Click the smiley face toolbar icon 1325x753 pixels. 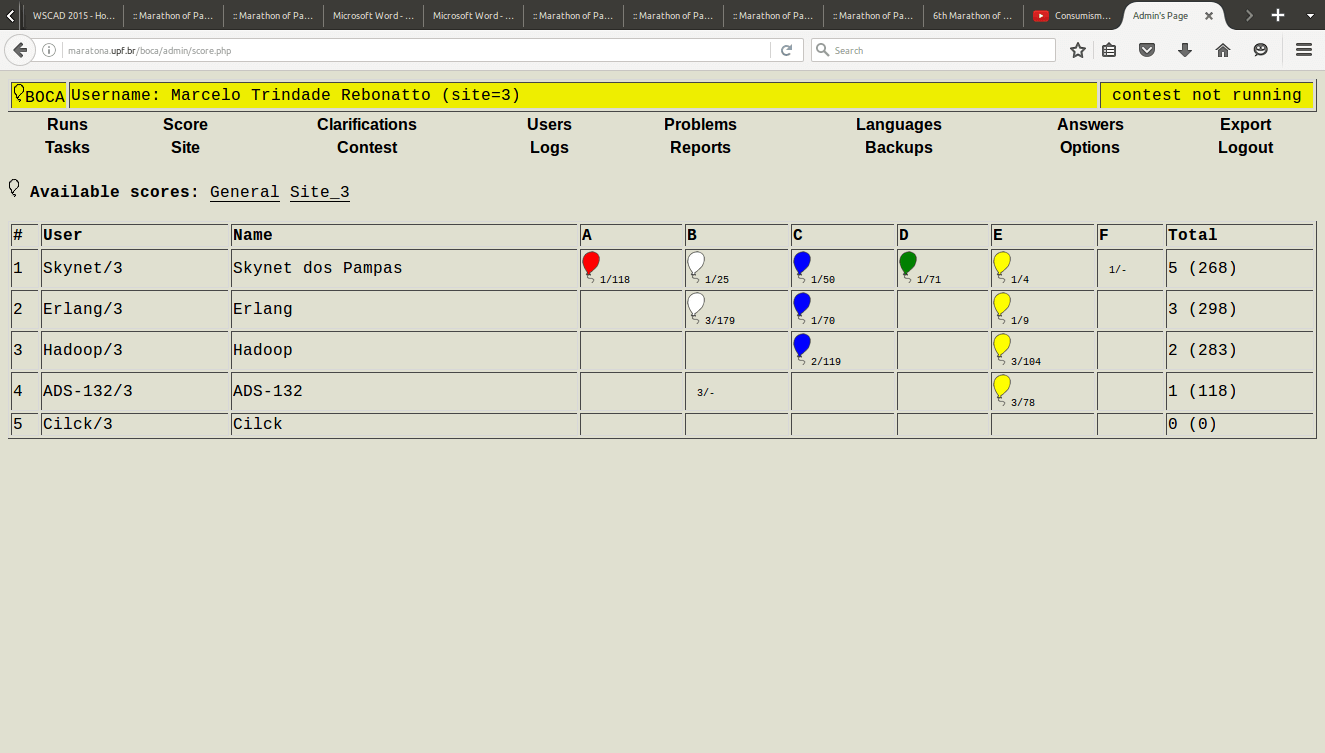click(x=1260, y=50)
